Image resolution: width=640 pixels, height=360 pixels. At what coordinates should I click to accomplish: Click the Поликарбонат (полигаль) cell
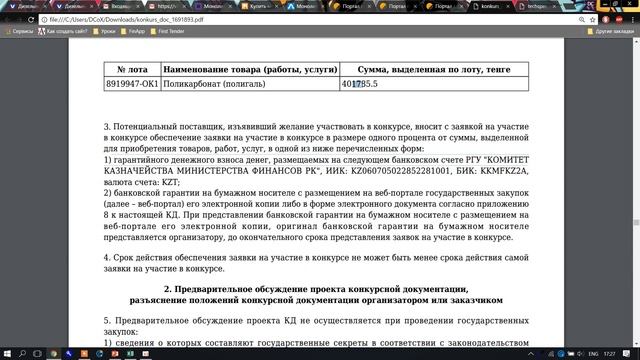click(x=250, y=84)
